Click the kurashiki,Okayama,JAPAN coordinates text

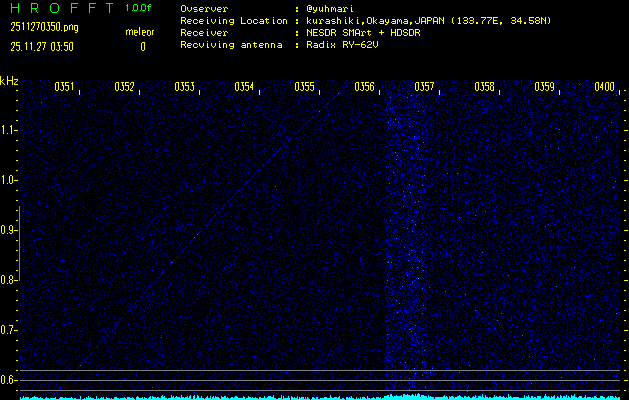[428, 21]
